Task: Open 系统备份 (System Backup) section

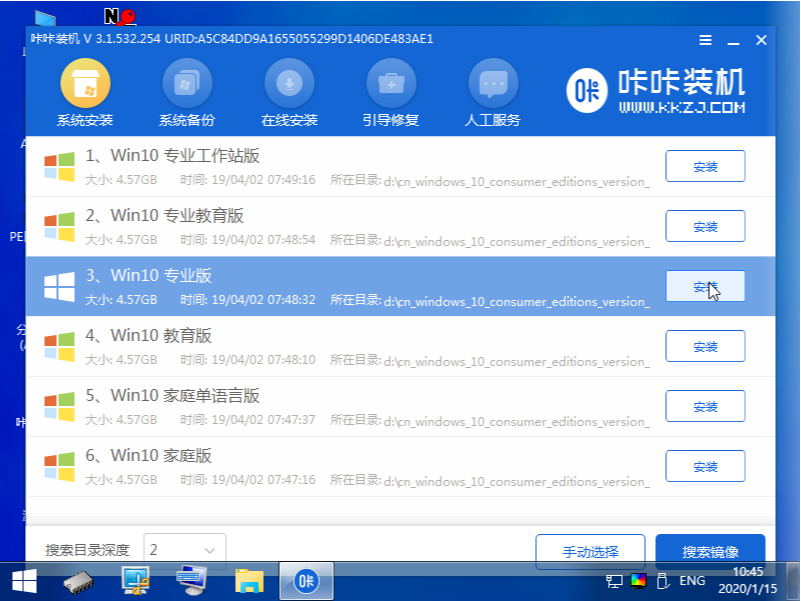Action: (188, 88)
